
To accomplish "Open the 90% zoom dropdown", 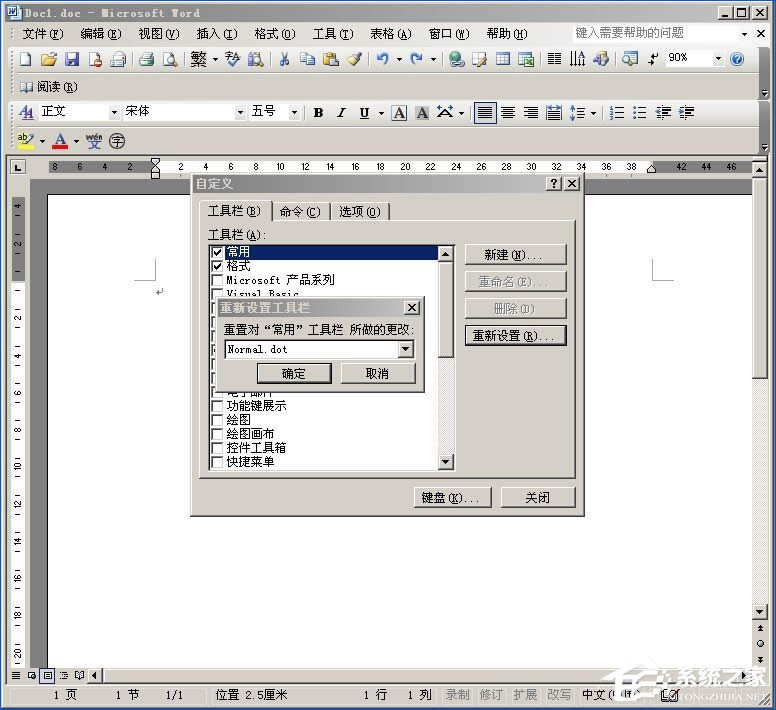I will 717,59.
